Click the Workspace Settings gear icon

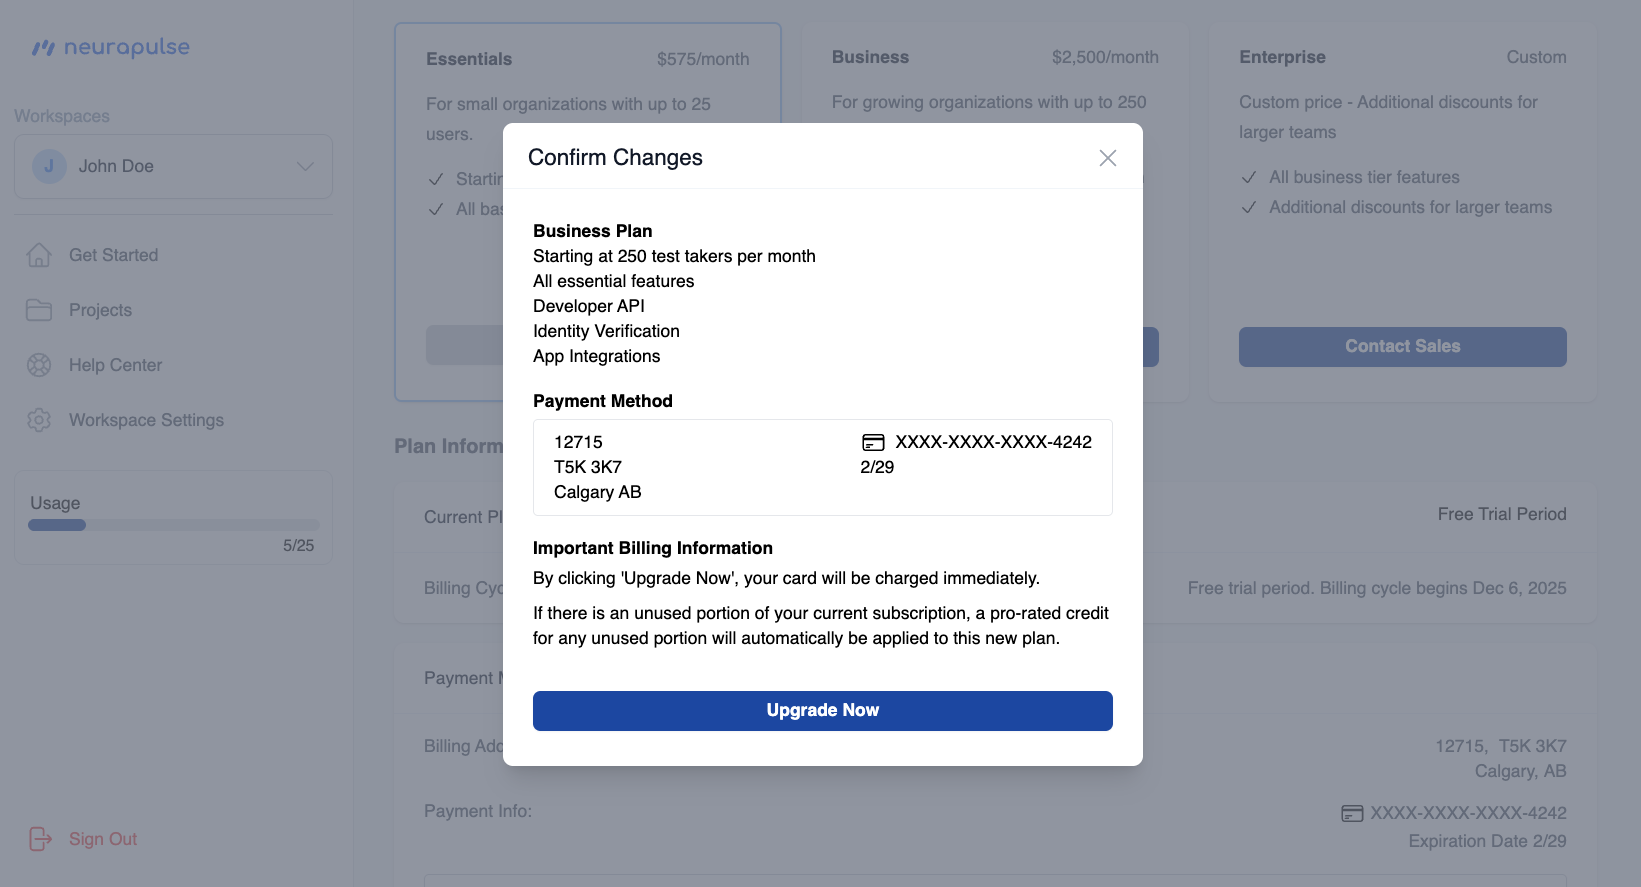39,420
